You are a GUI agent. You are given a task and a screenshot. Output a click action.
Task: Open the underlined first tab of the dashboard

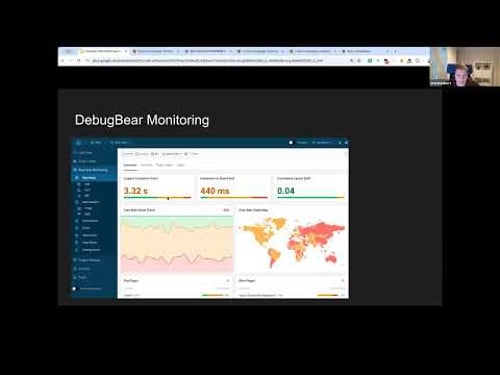[130, 165]
